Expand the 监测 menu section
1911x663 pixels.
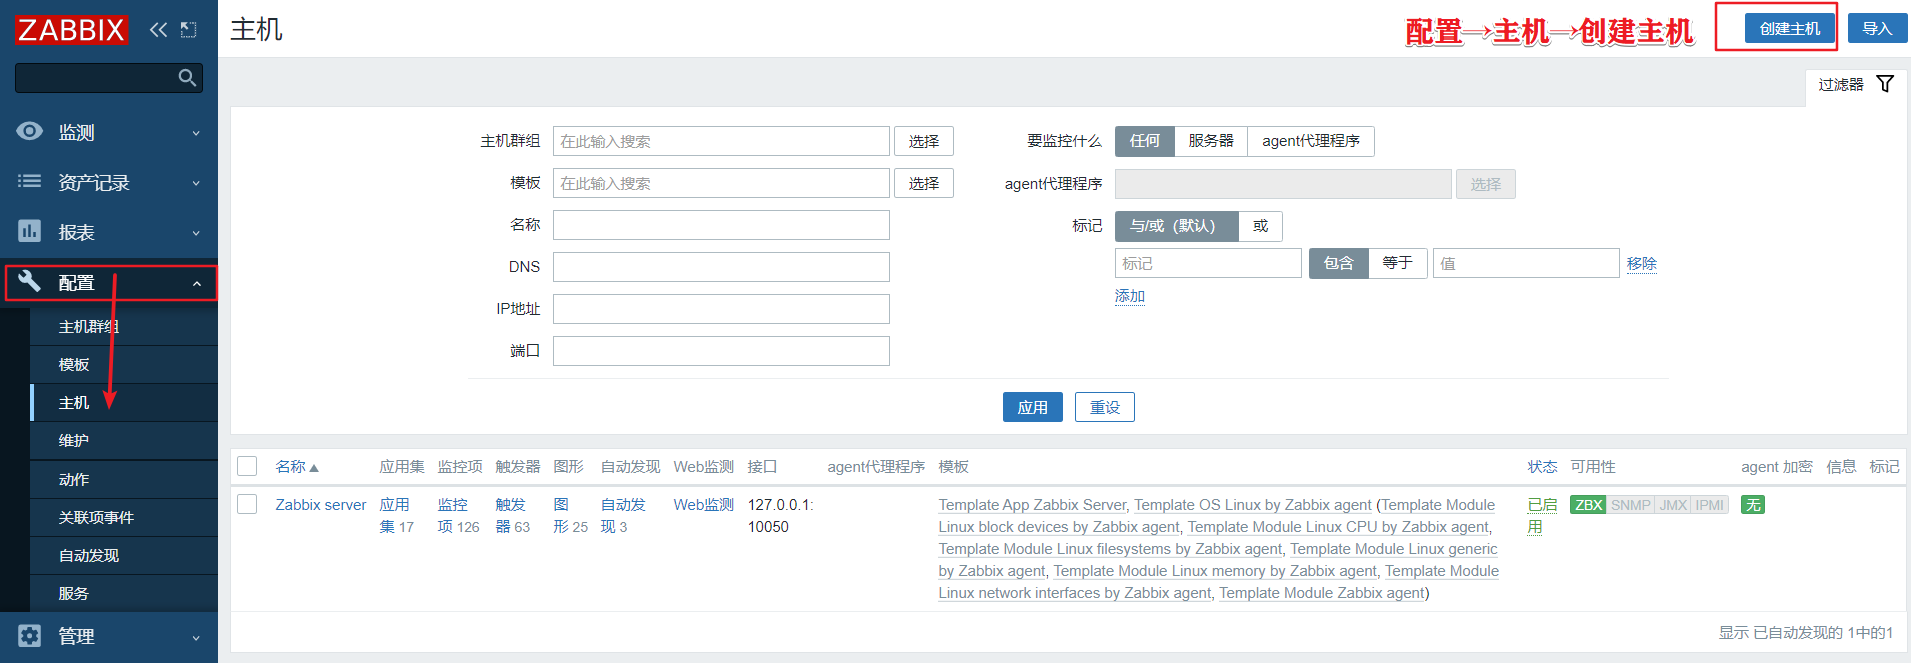pyautogui.click(x=109, y=132)
